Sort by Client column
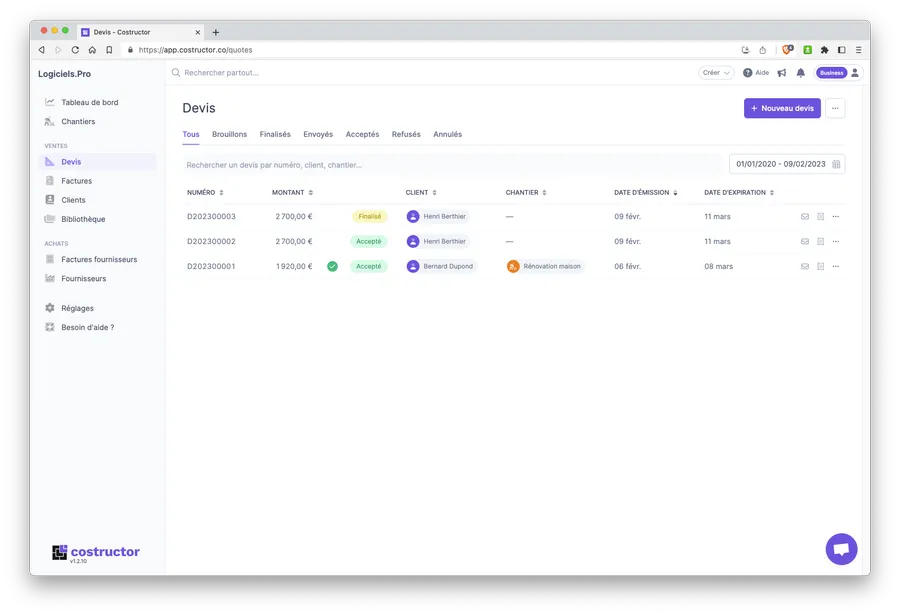Image resolution: width=900 pixels, height=615 pixels. (x=421, y=192)
